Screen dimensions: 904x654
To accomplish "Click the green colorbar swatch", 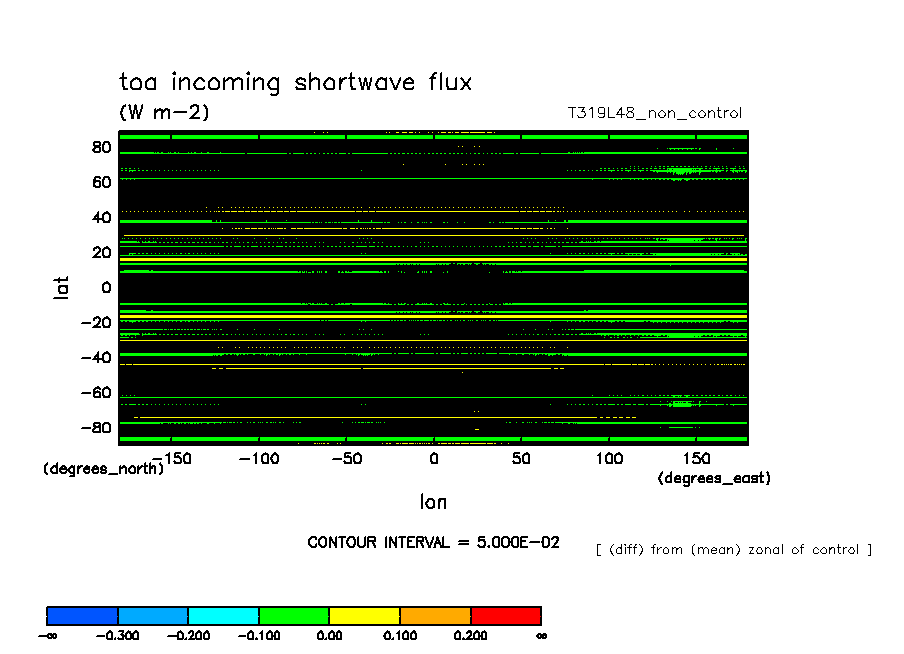I will coord(294,615).
